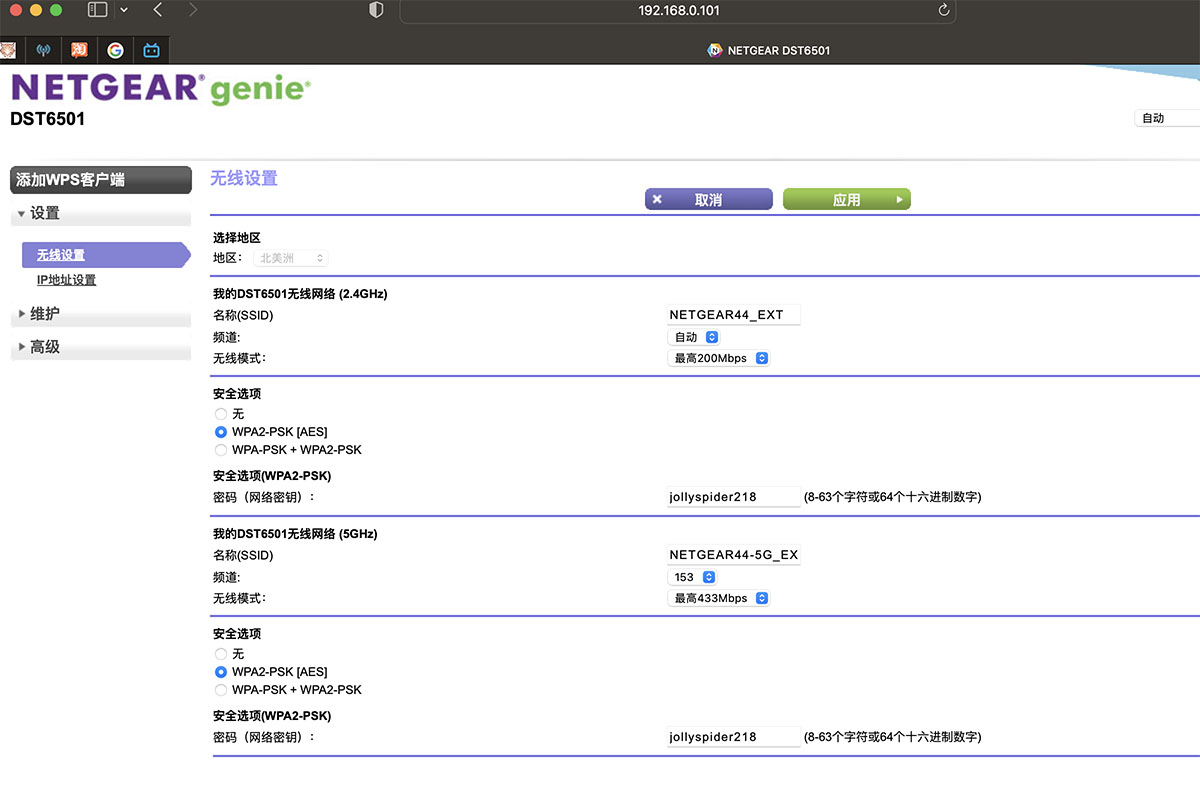Click the DST6501 model name text
Screen dimensions: 1200x796
tap(47, 119)
